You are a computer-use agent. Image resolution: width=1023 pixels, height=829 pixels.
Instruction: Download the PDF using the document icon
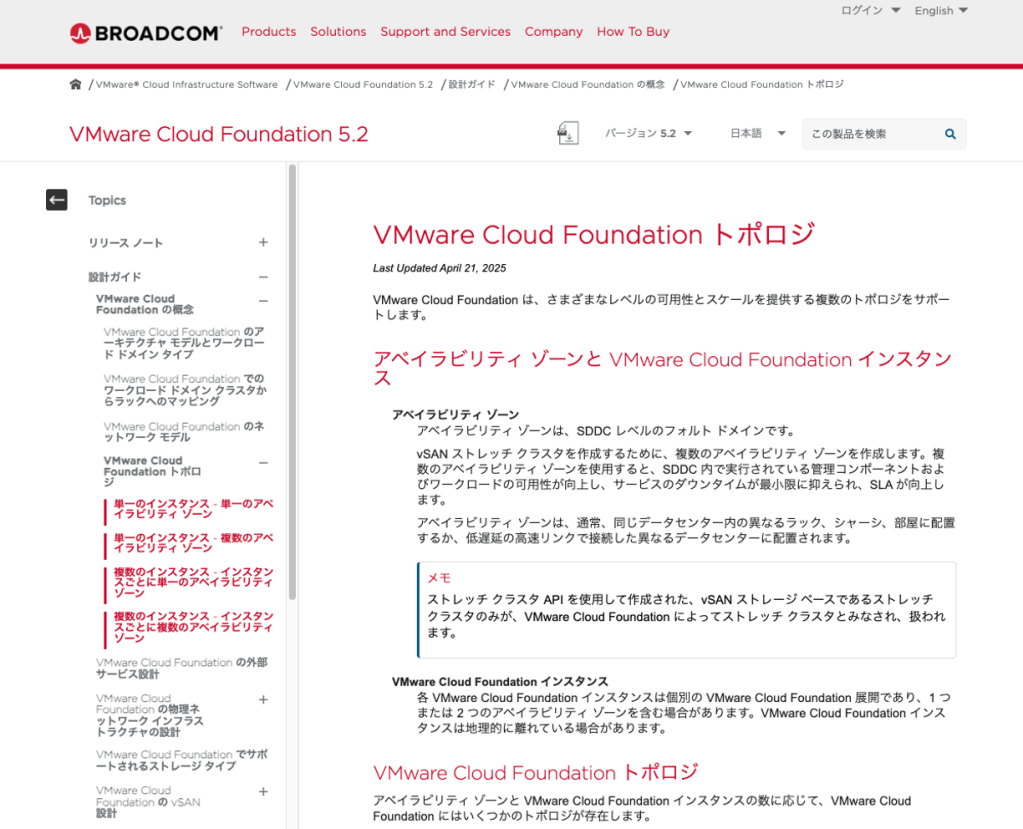point(568,133)
